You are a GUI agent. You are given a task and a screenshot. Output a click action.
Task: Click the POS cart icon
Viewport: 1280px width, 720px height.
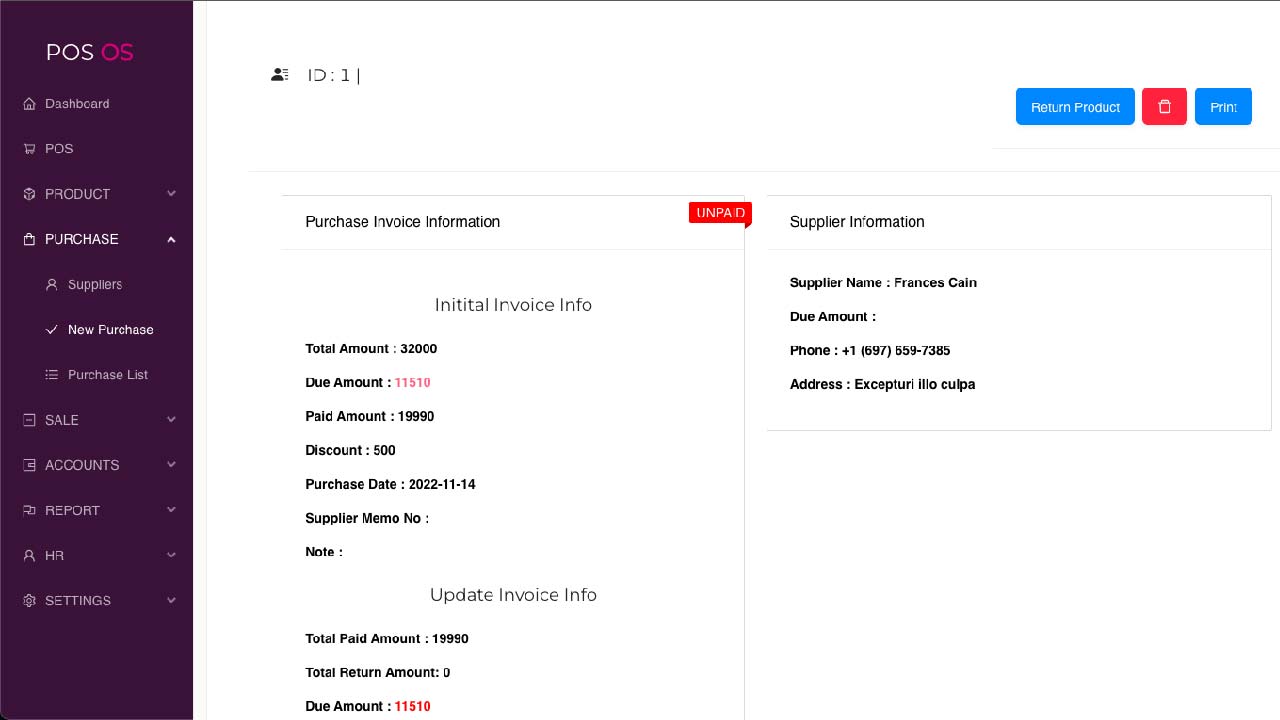coord(29,149)
